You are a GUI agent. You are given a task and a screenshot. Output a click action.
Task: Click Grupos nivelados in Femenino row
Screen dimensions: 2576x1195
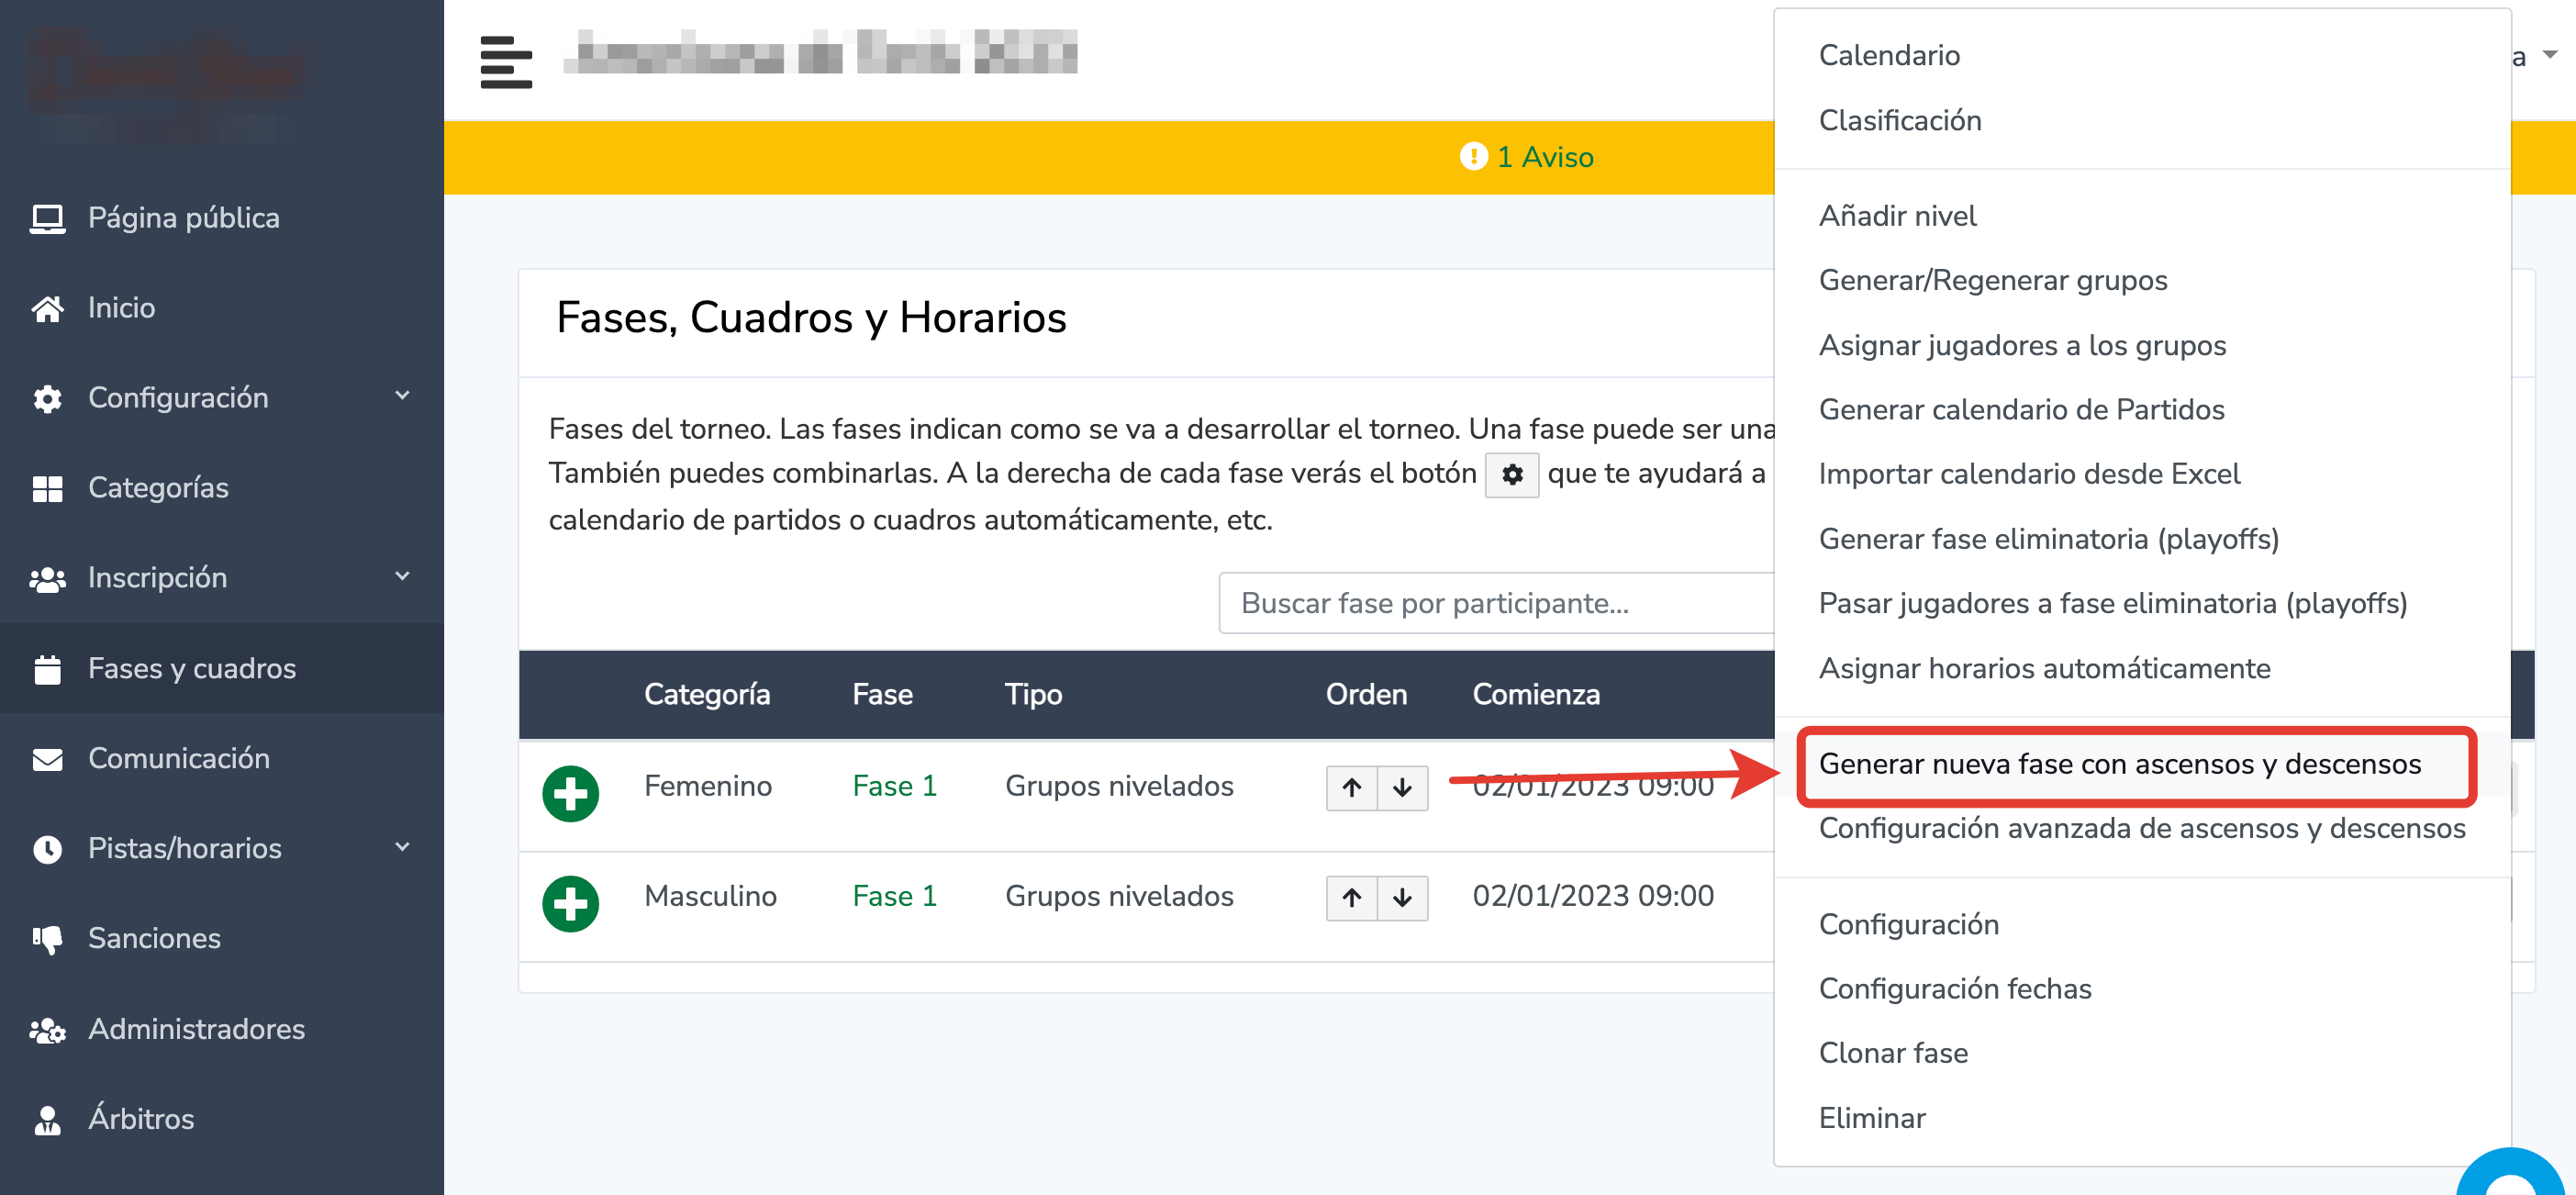pos(1119,786)
